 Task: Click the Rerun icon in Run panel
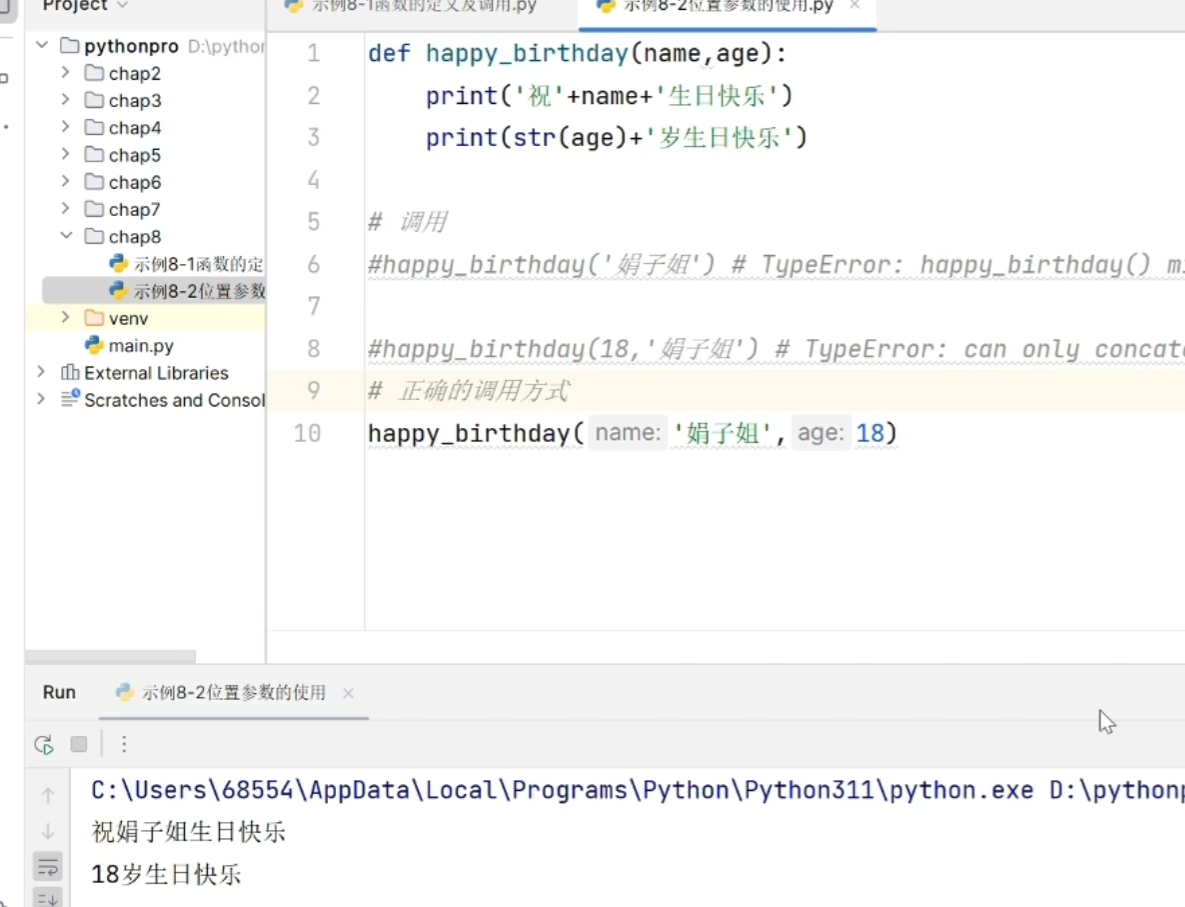pos(44,744)
